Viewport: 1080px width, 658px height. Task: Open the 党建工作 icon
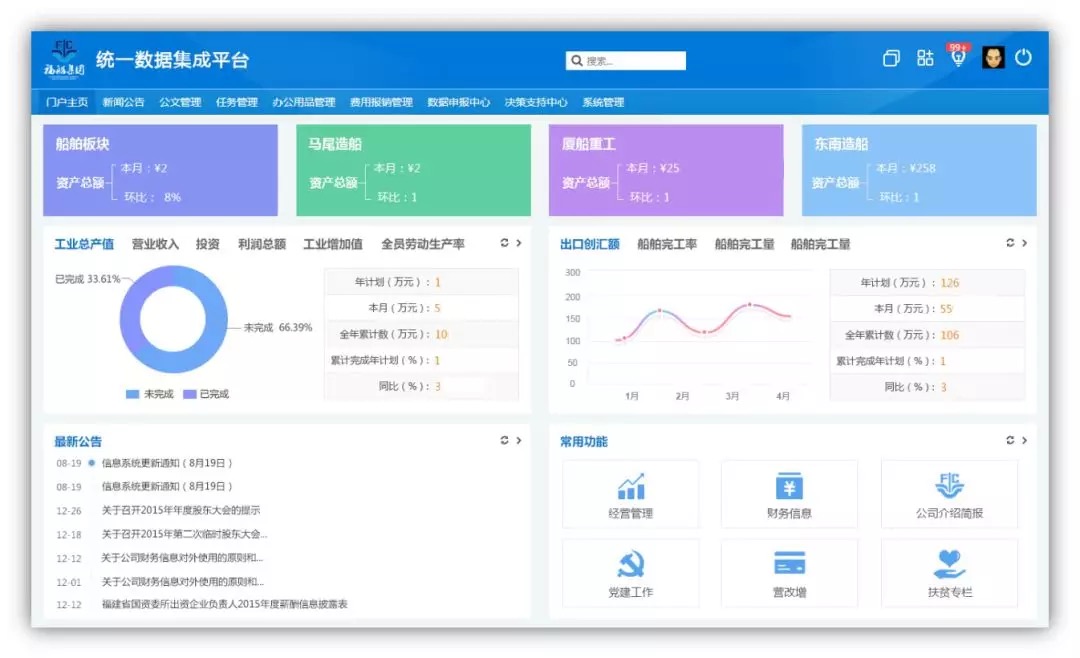[630, 564]
